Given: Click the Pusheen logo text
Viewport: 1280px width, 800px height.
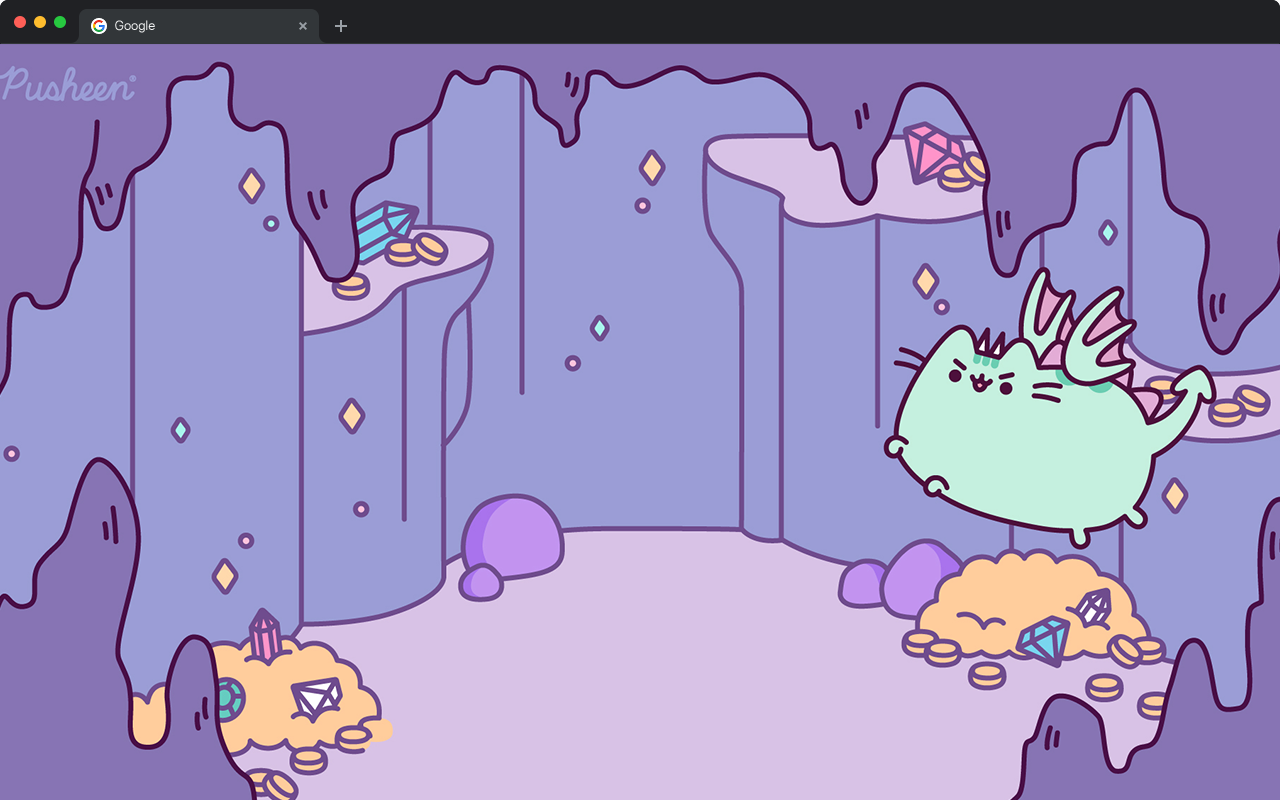Looking at the screenshot, I should click(68, 86).
